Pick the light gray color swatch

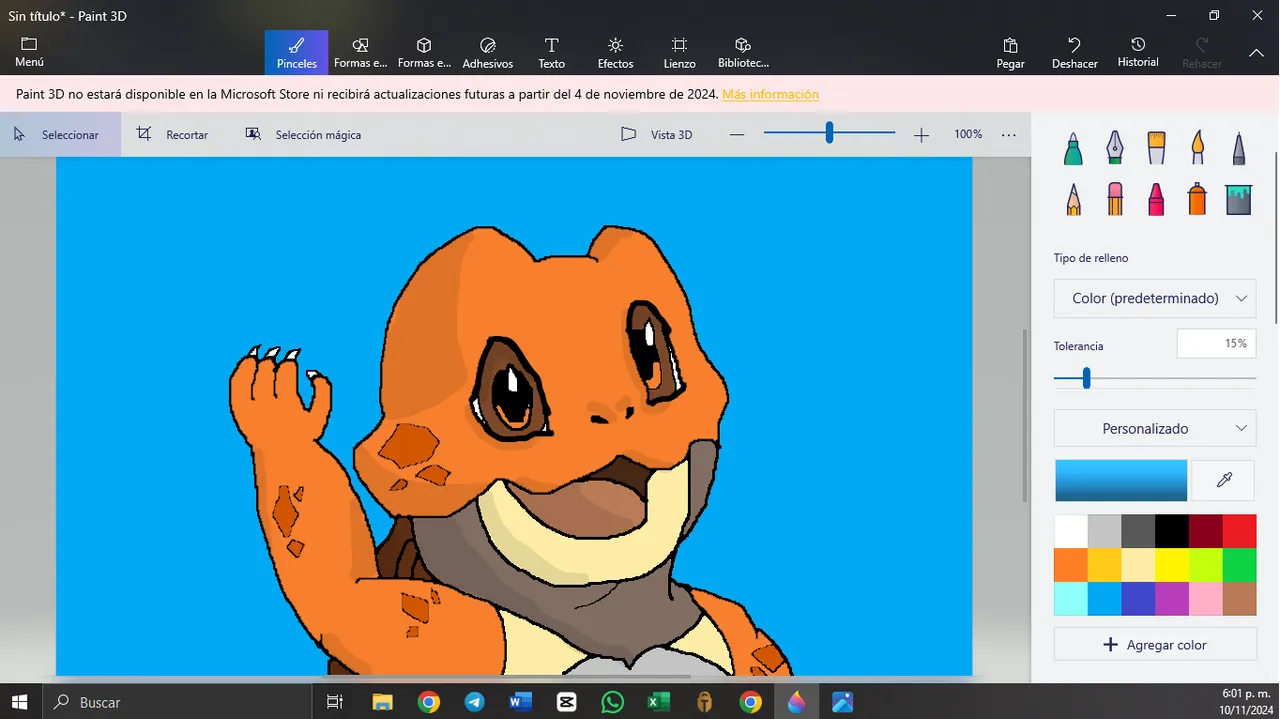click(1104, 531)
